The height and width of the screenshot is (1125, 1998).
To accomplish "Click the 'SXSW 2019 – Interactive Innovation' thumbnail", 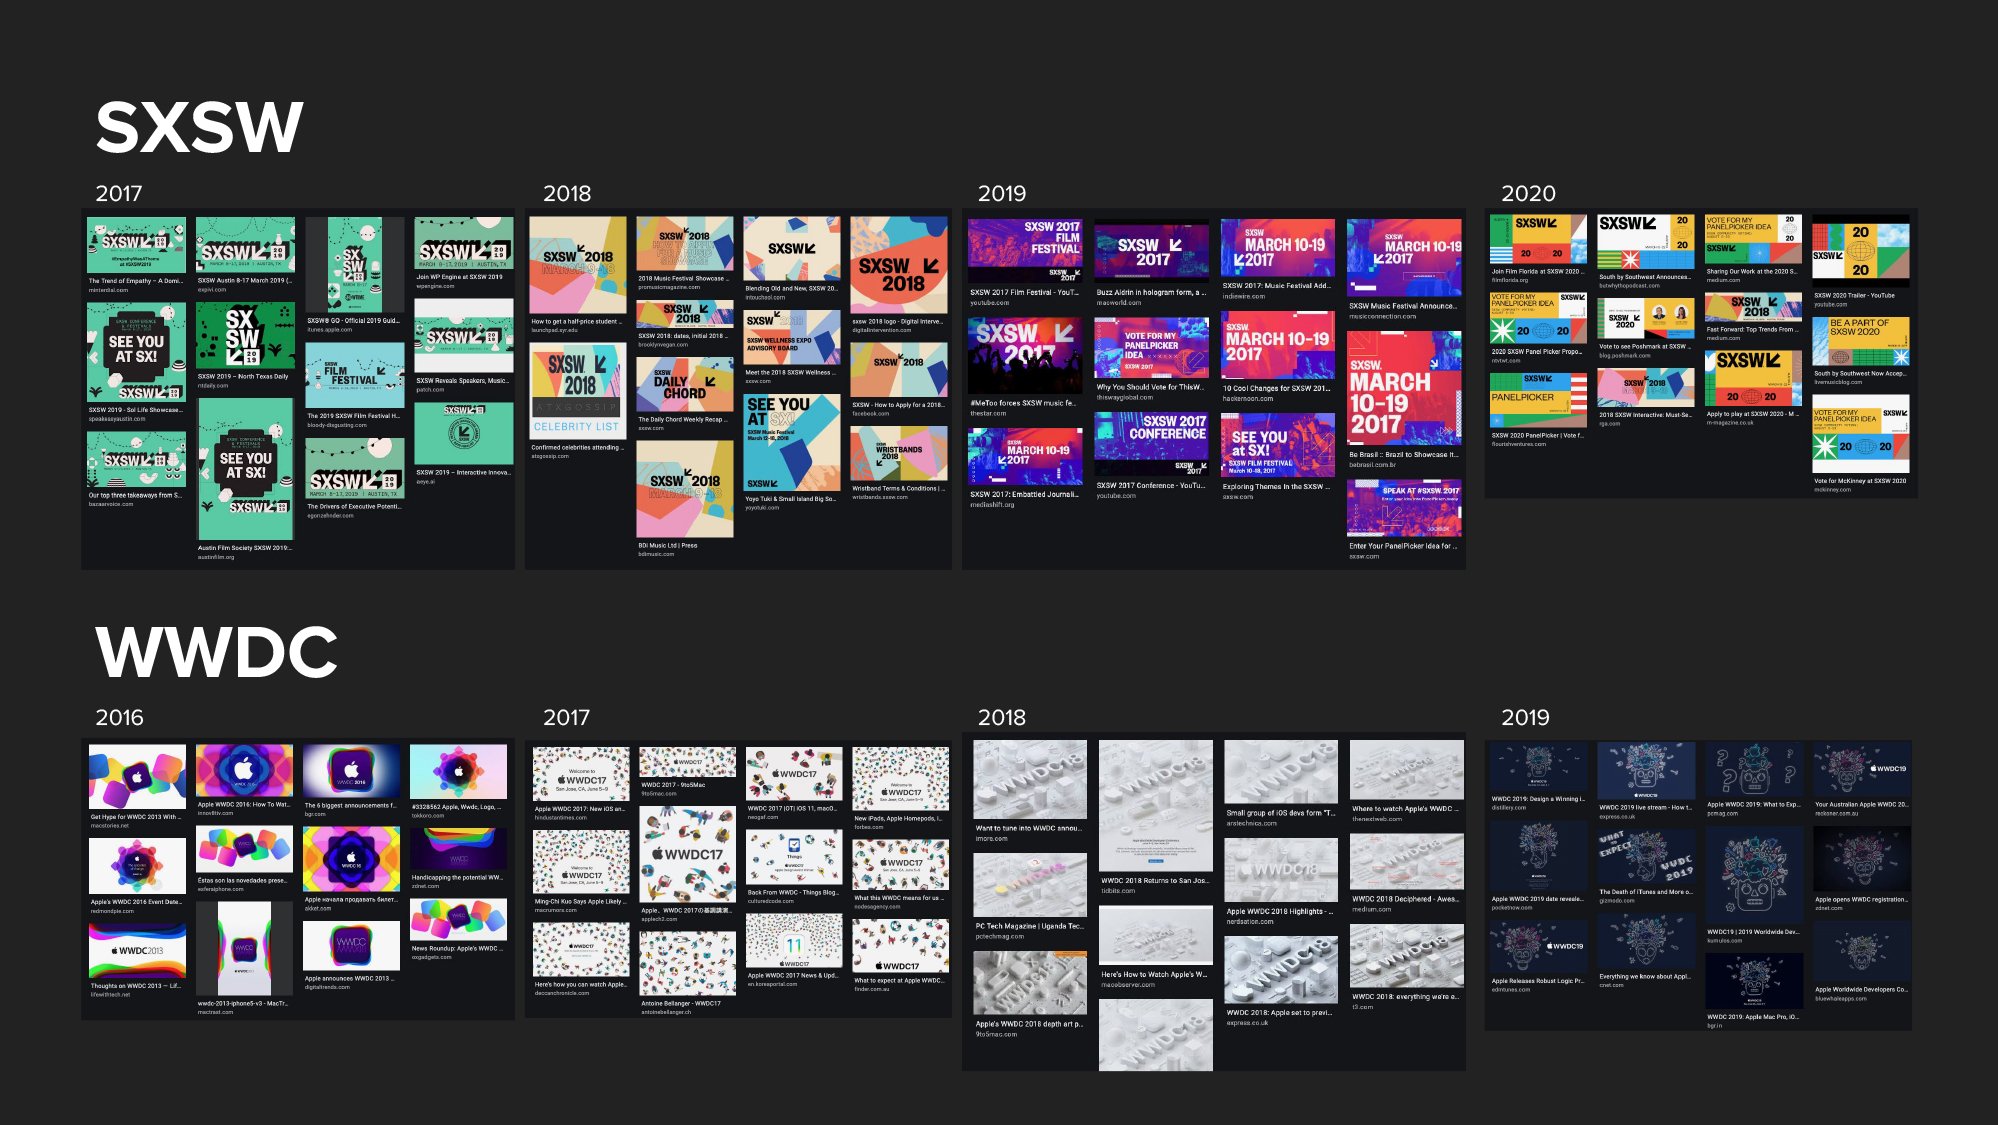I will (x=463, y=434).
